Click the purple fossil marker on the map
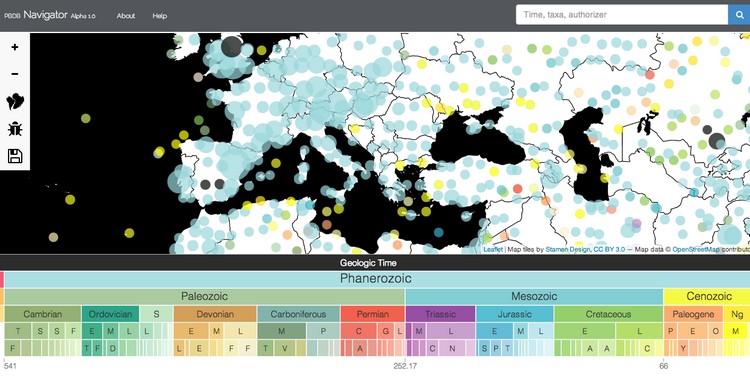The height and width of the screenshot is (376, 750). pyautogui.click(x=636, y=223)
